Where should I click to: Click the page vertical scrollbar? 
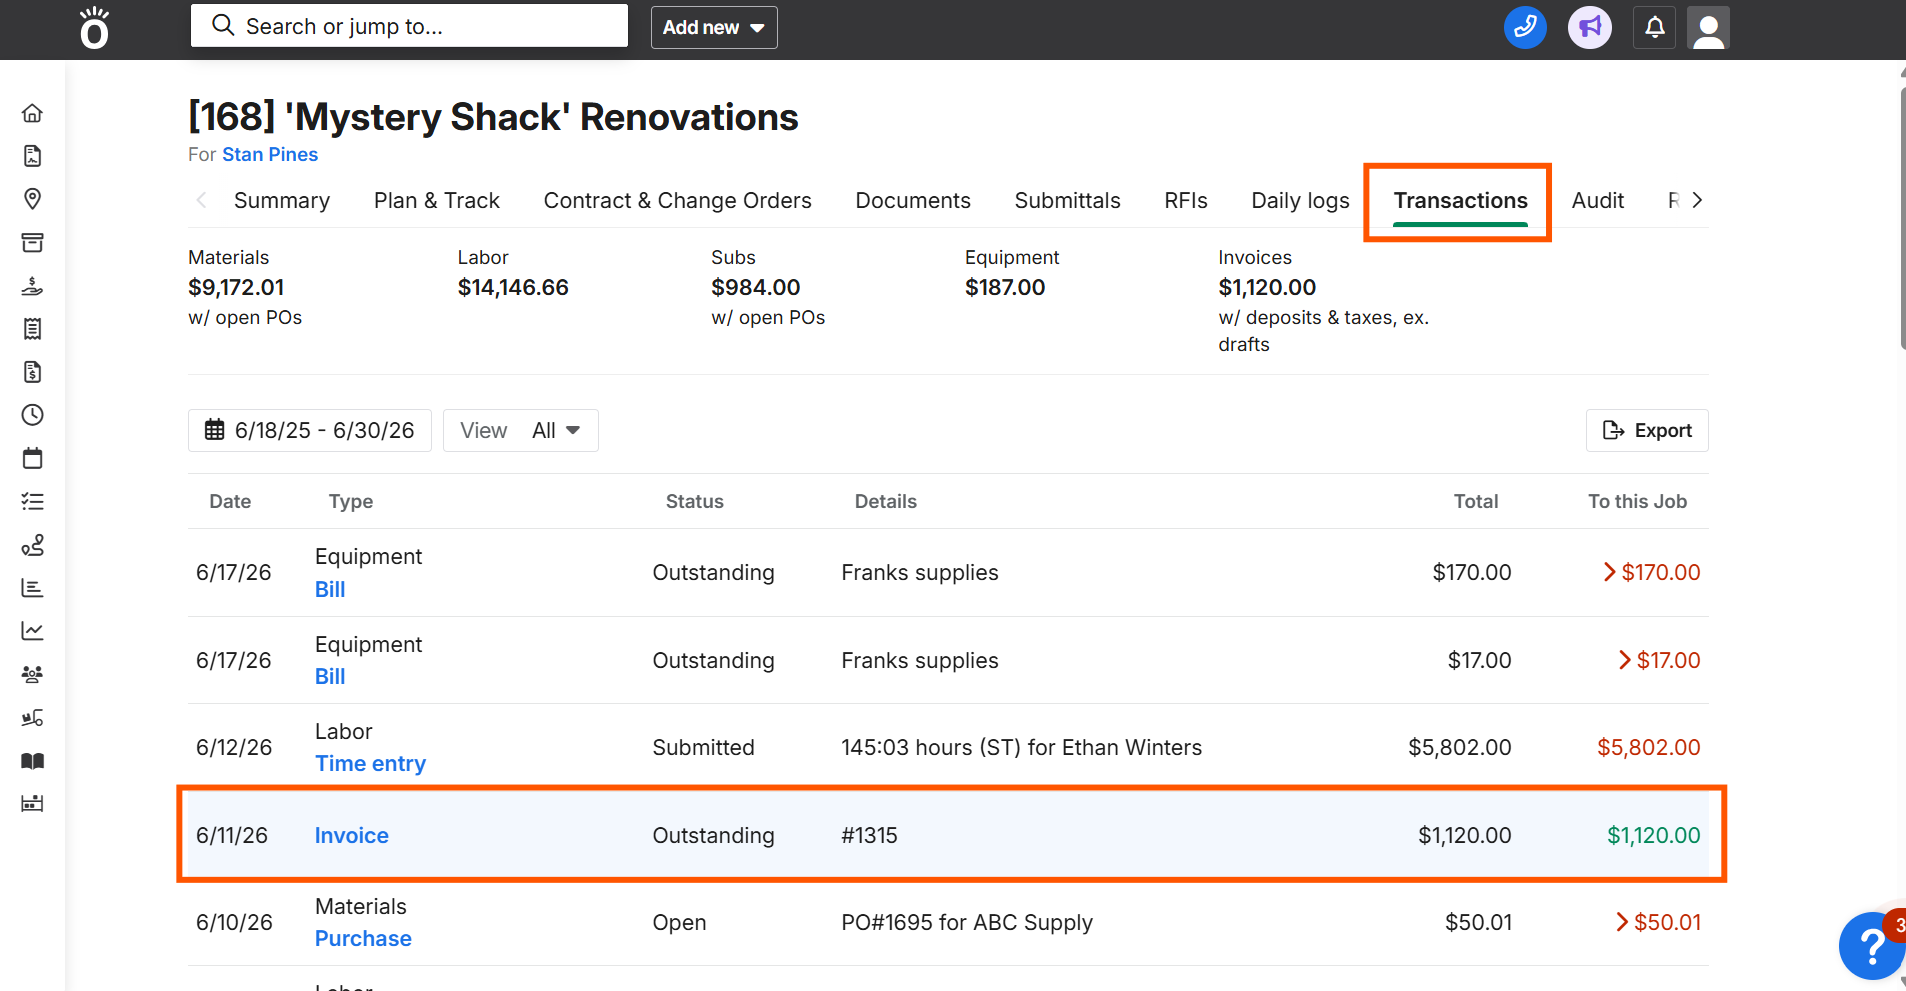[1902, 220]
